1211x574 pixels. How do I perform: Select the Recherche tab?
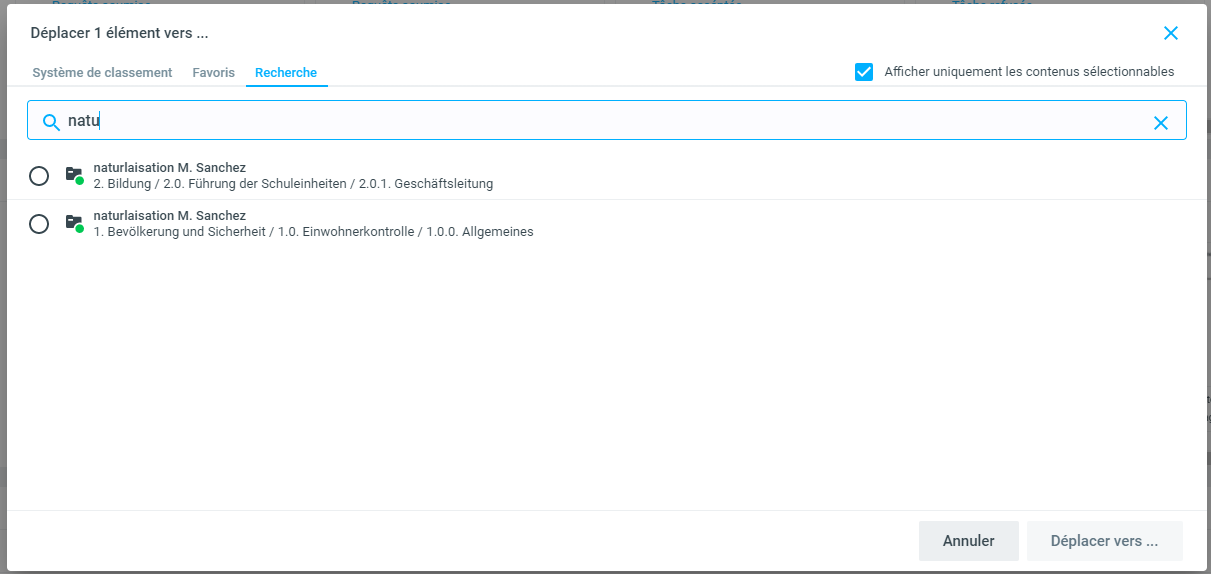coord(286,73)
